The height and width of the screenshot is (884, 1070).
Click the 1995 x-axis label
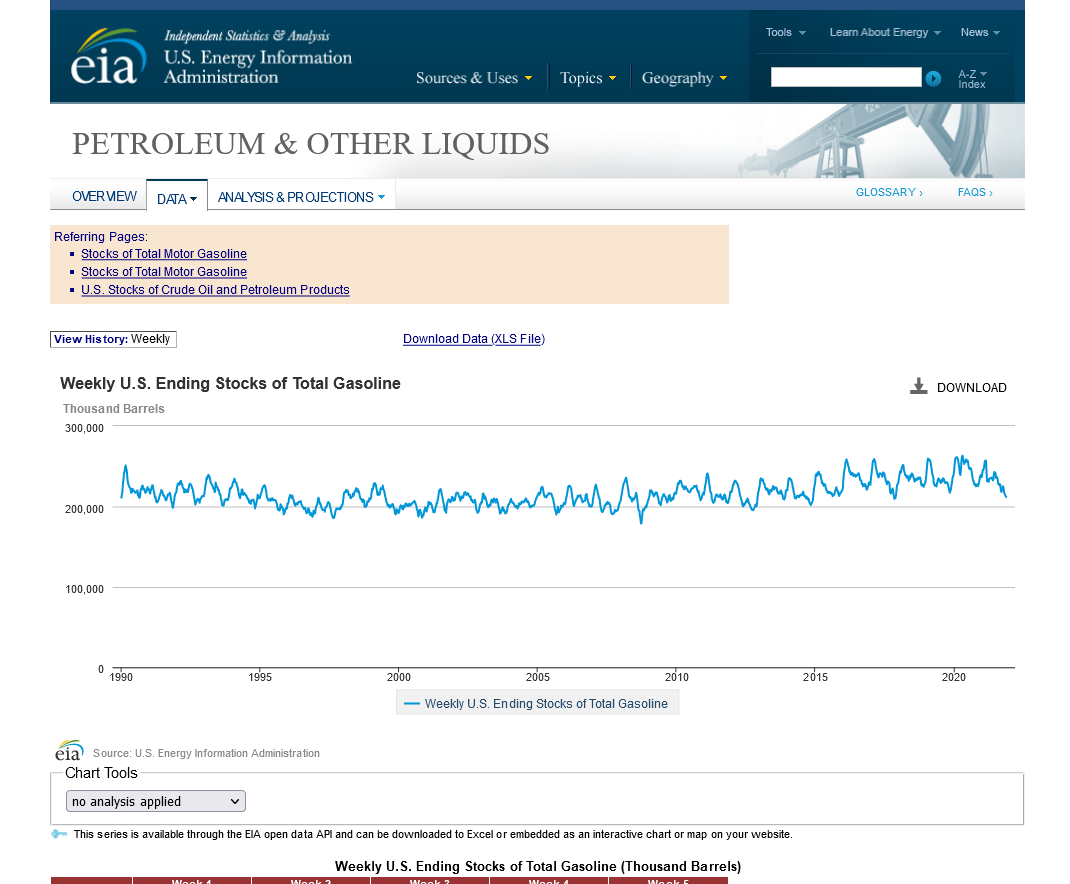point(259,677)
